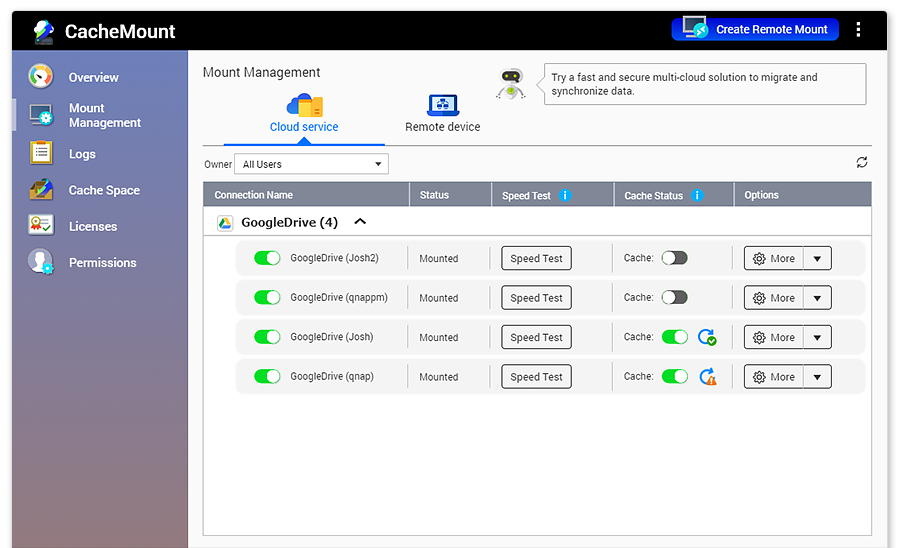Click the GoogleDrive (Josh2) connection name
Image resolution: width=900 pixels, height=548 pixels.
pyautogui.click(x=334, y=258)
